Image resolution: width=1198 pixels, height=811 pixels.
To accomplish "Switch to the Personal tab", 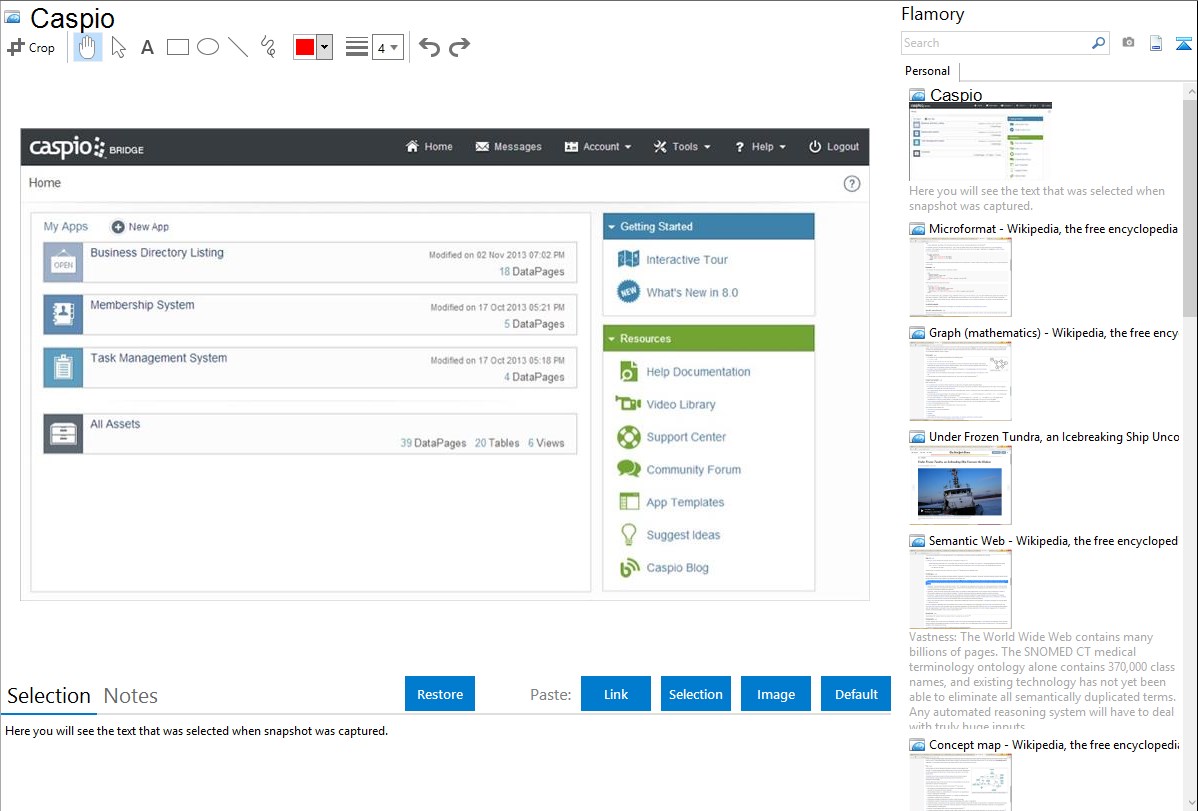I will 928,71.
